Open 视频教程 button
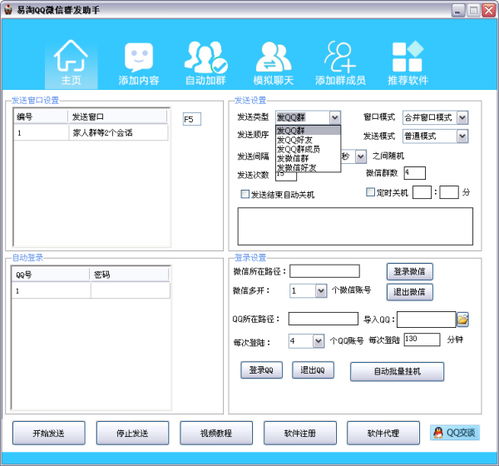Viewport: 499px width, 466px height. click(x=216, y=433)
